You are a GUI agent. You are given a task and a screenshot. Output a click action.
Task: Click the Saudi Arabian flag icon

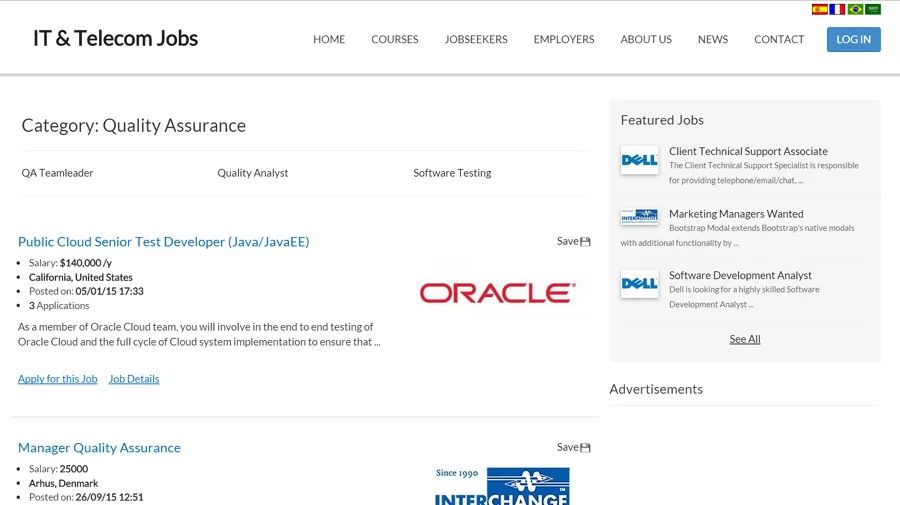(x=873, y=9)
